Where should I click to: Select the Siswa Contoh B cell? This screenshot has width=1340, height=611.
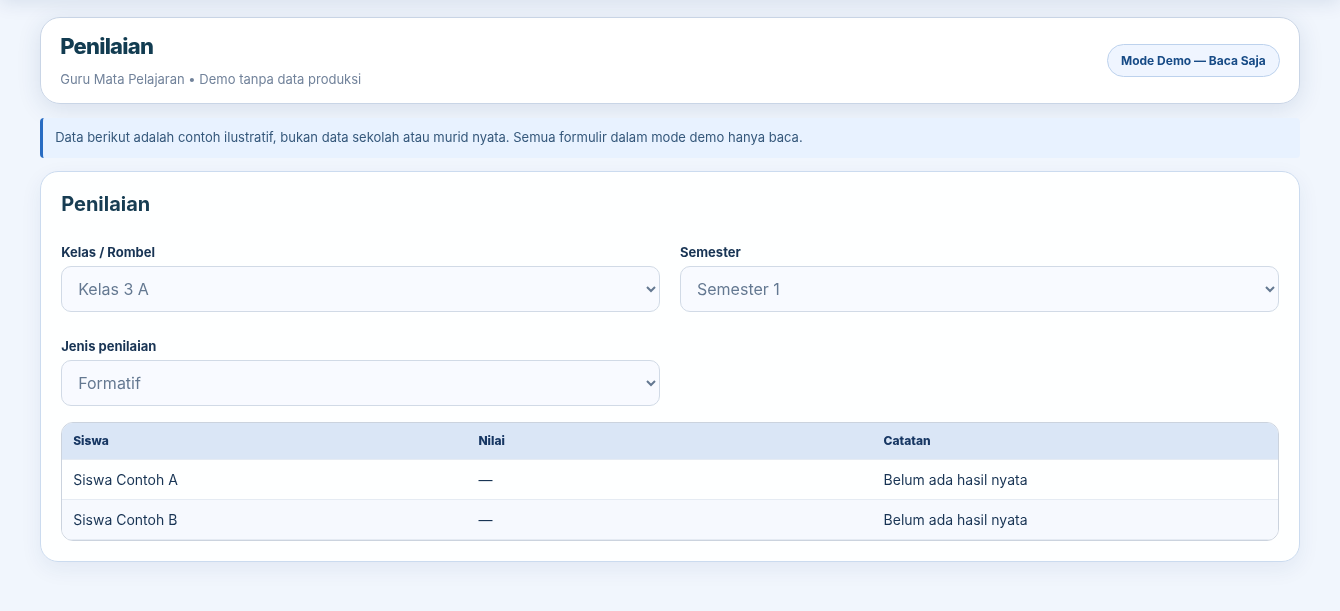point(264,520)
